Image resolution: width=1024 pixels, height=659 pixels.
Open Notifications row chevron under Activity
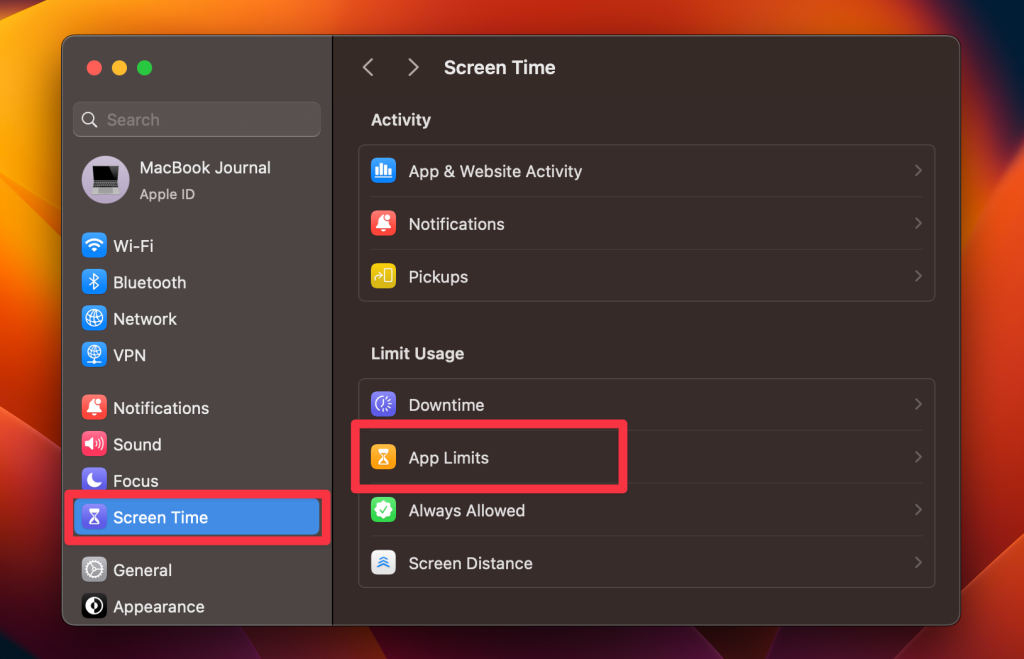pyautogui.click(x=918, y=223)
